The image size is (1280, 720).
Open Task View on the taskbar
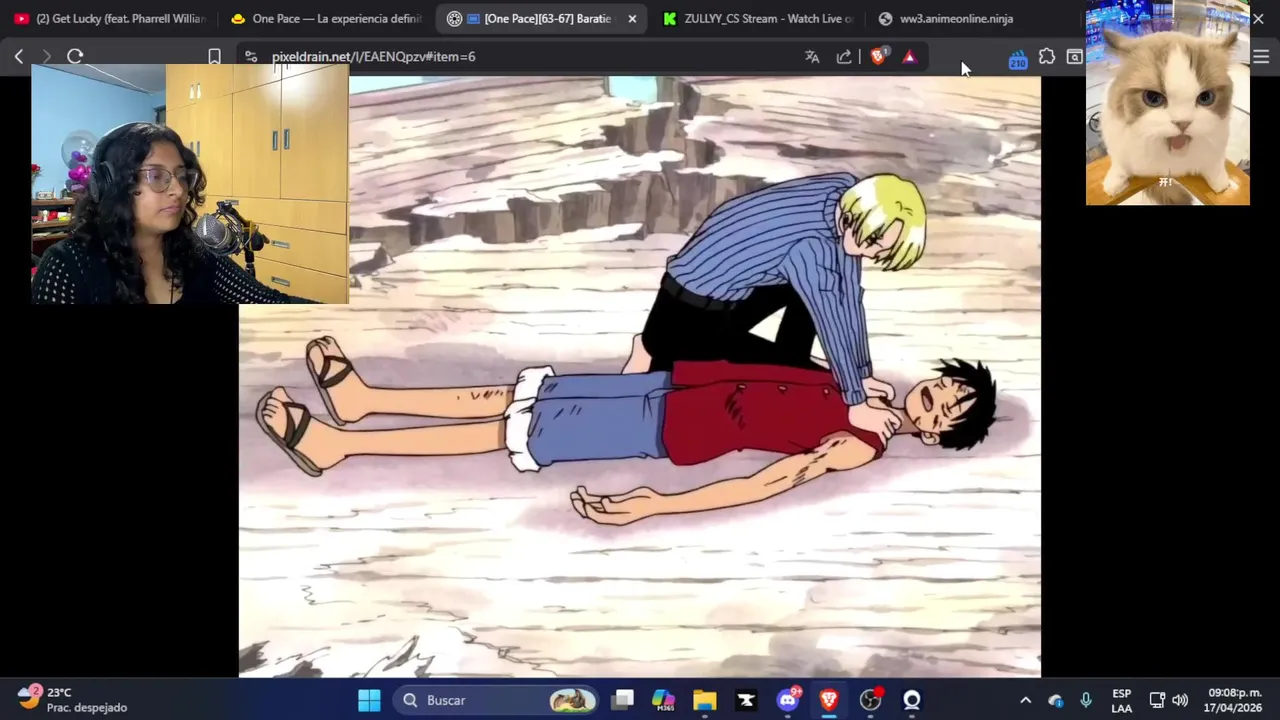coord(623,700)
